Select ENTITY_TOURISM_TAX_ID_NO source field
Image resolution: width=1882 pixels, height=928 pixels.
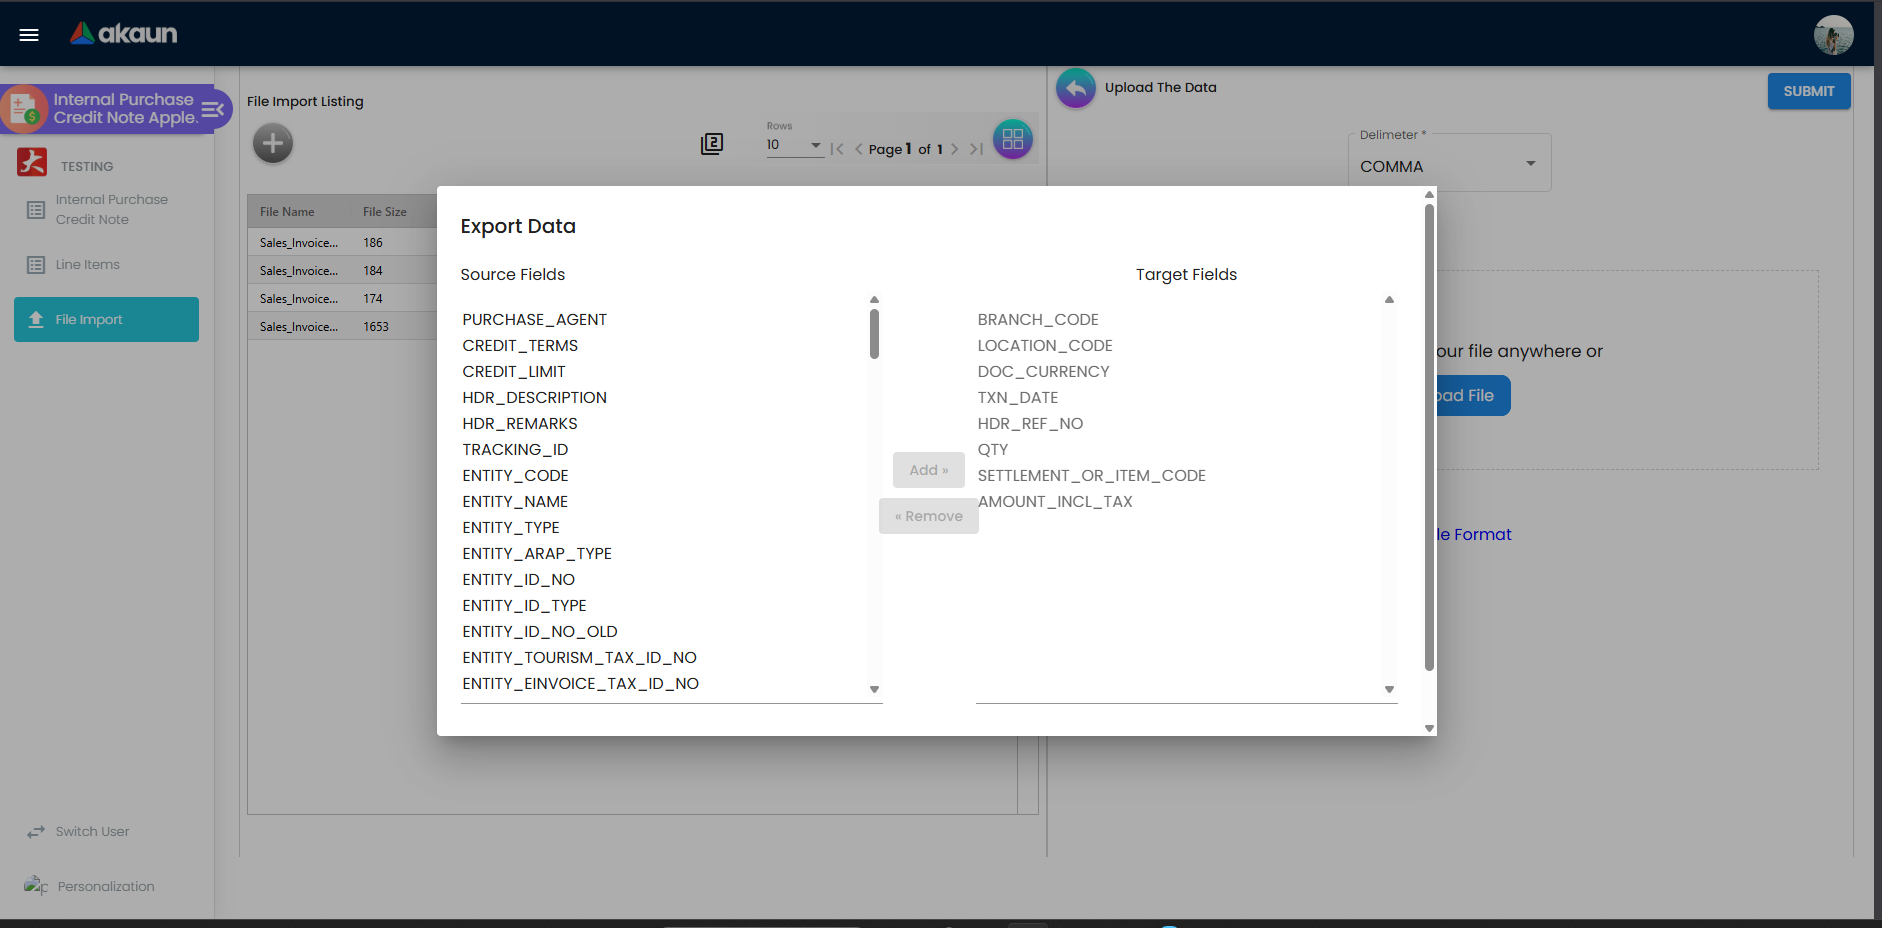click(x=664, y=658)
